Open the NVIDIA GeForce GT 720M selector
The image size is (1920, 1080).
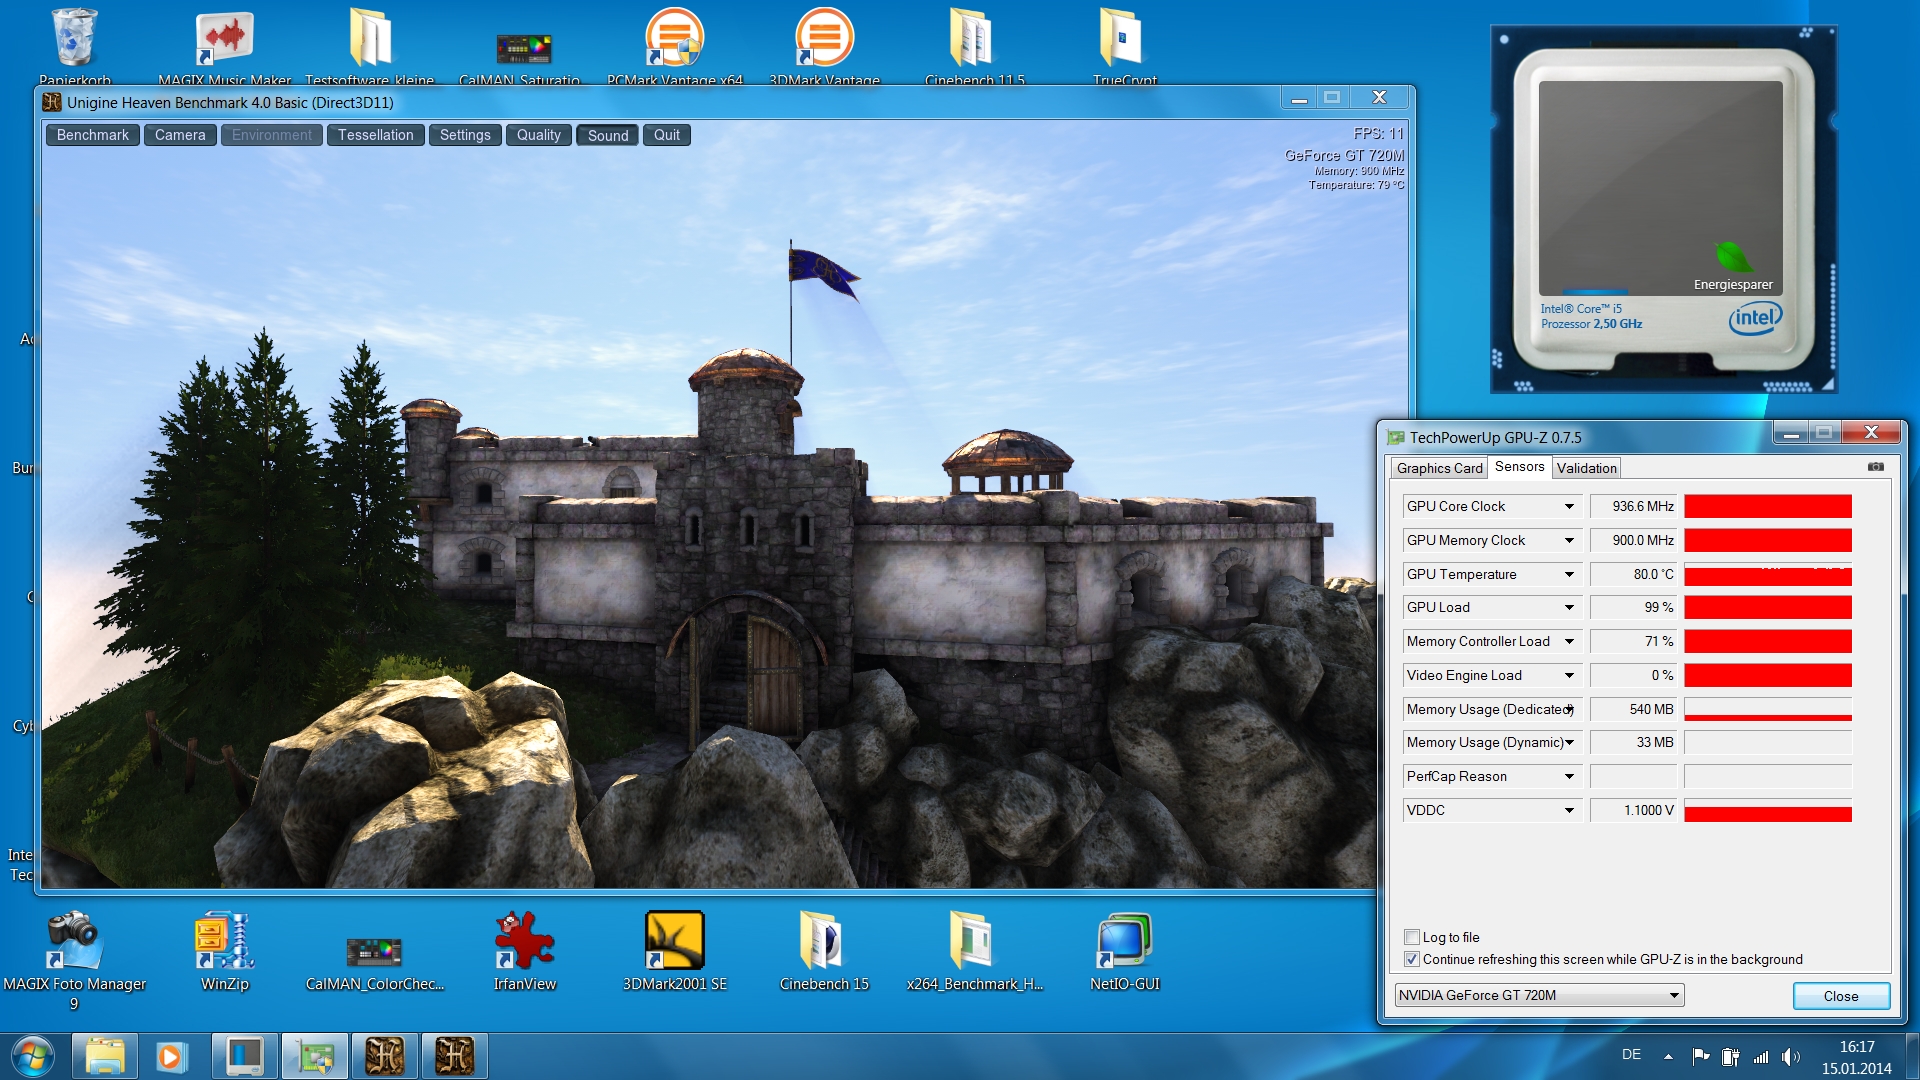coord(1539,995)
